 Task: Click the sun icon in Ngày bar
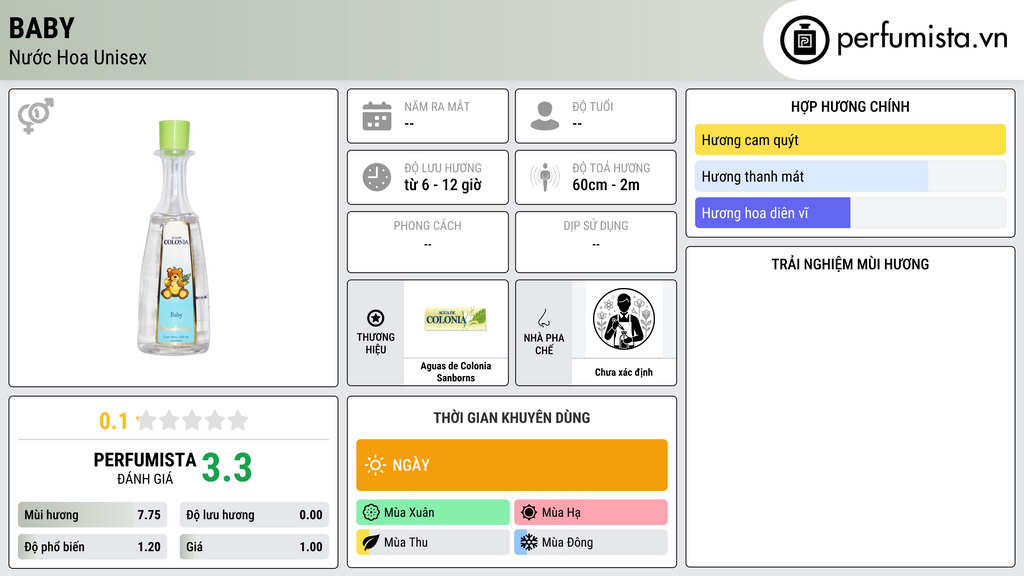(375, 465)
